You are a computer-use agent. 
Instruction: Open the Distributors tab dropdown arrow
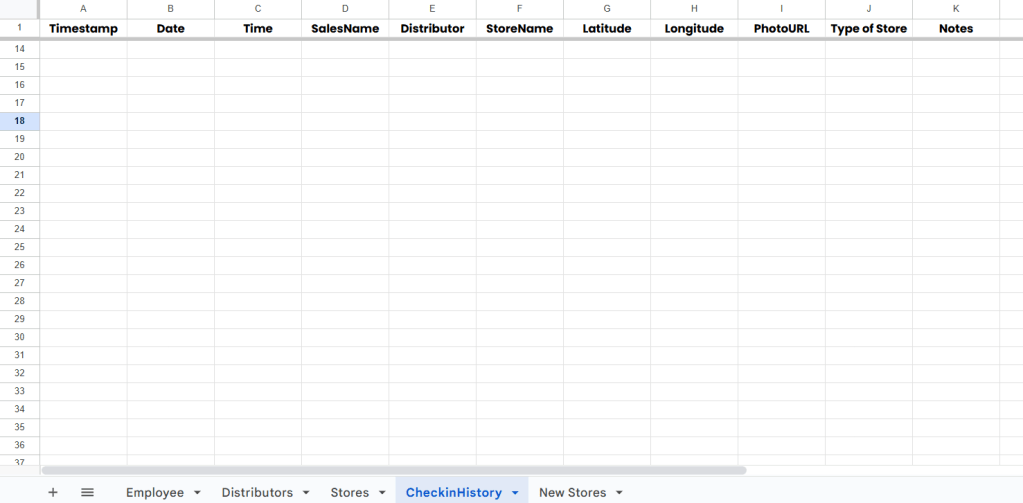point(306,493)
